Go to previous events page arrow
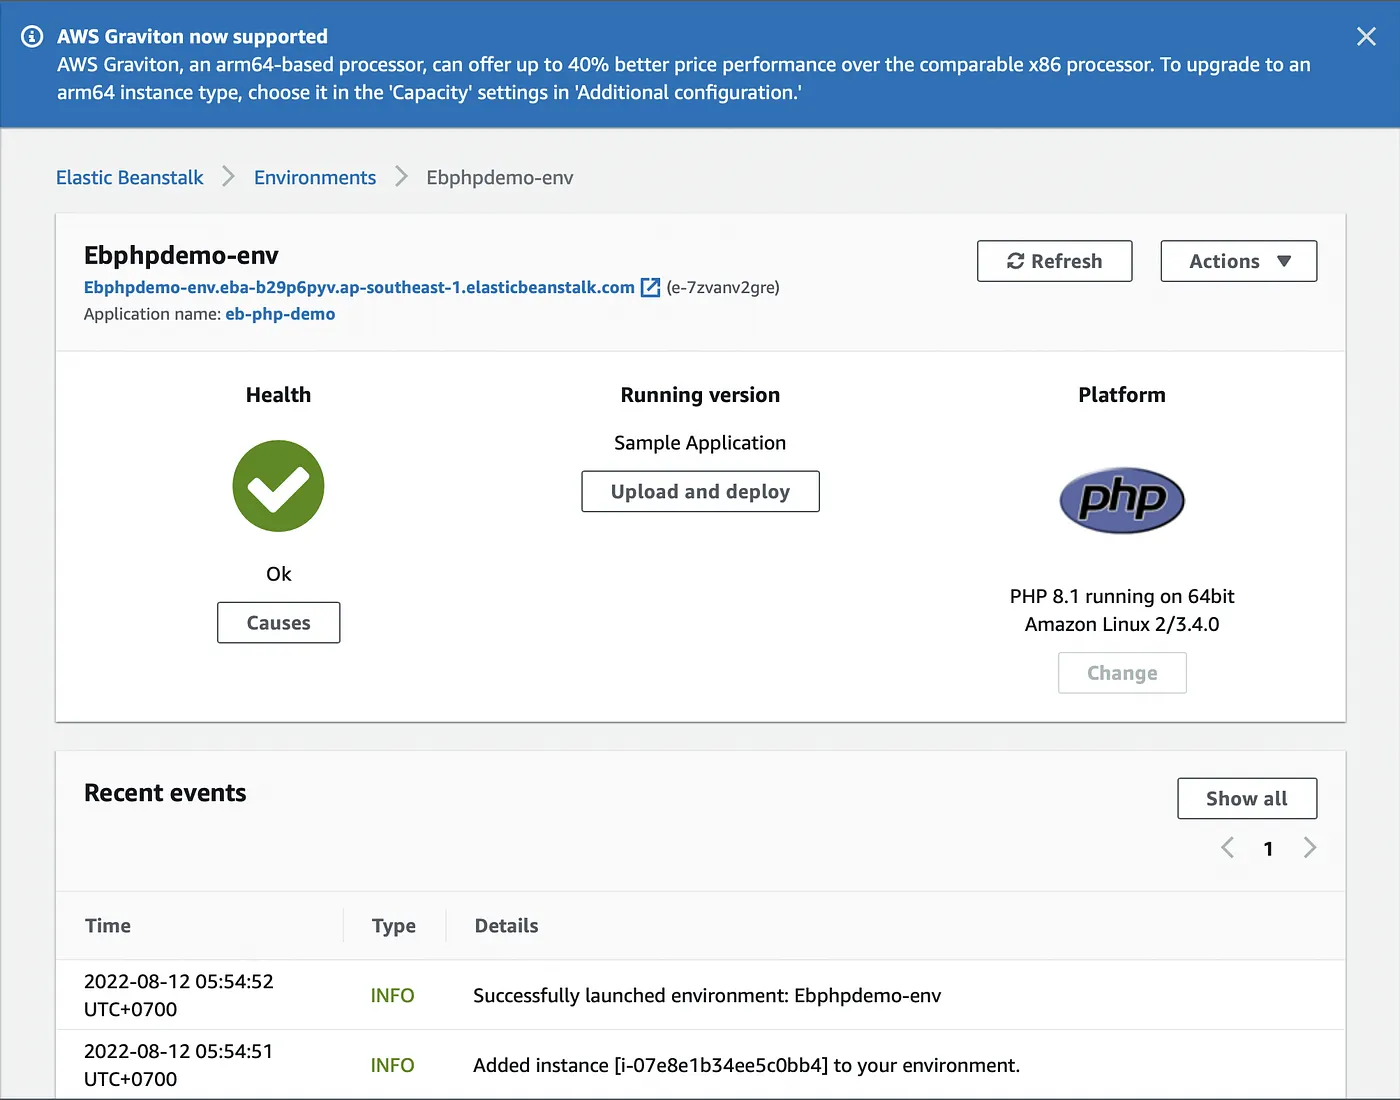1400x1100 pixels. coord(1228,848)
